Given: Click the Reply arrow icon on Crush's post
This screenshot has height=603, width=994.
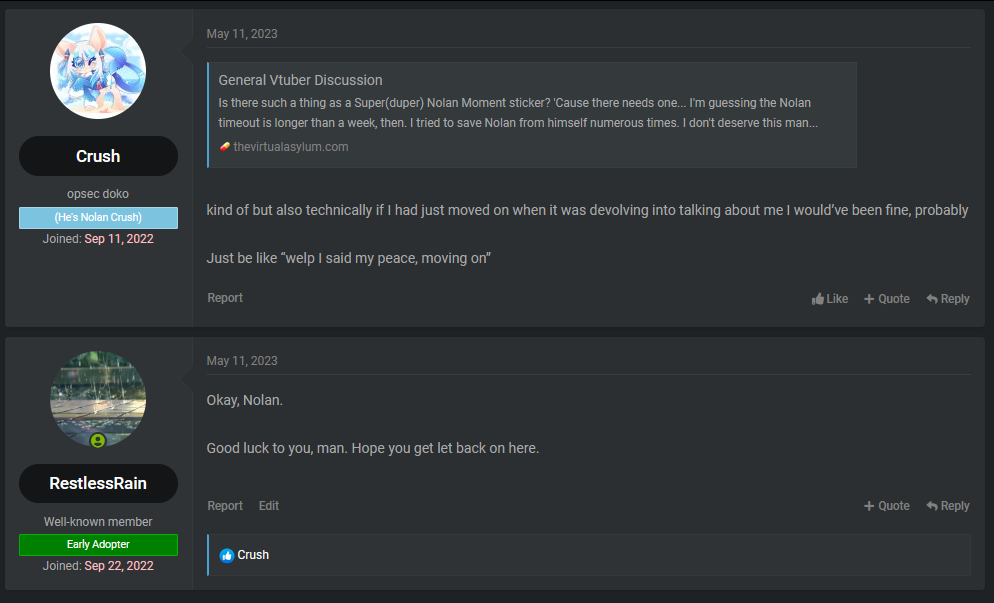Looking at the screenshot, I should [932, 299].
